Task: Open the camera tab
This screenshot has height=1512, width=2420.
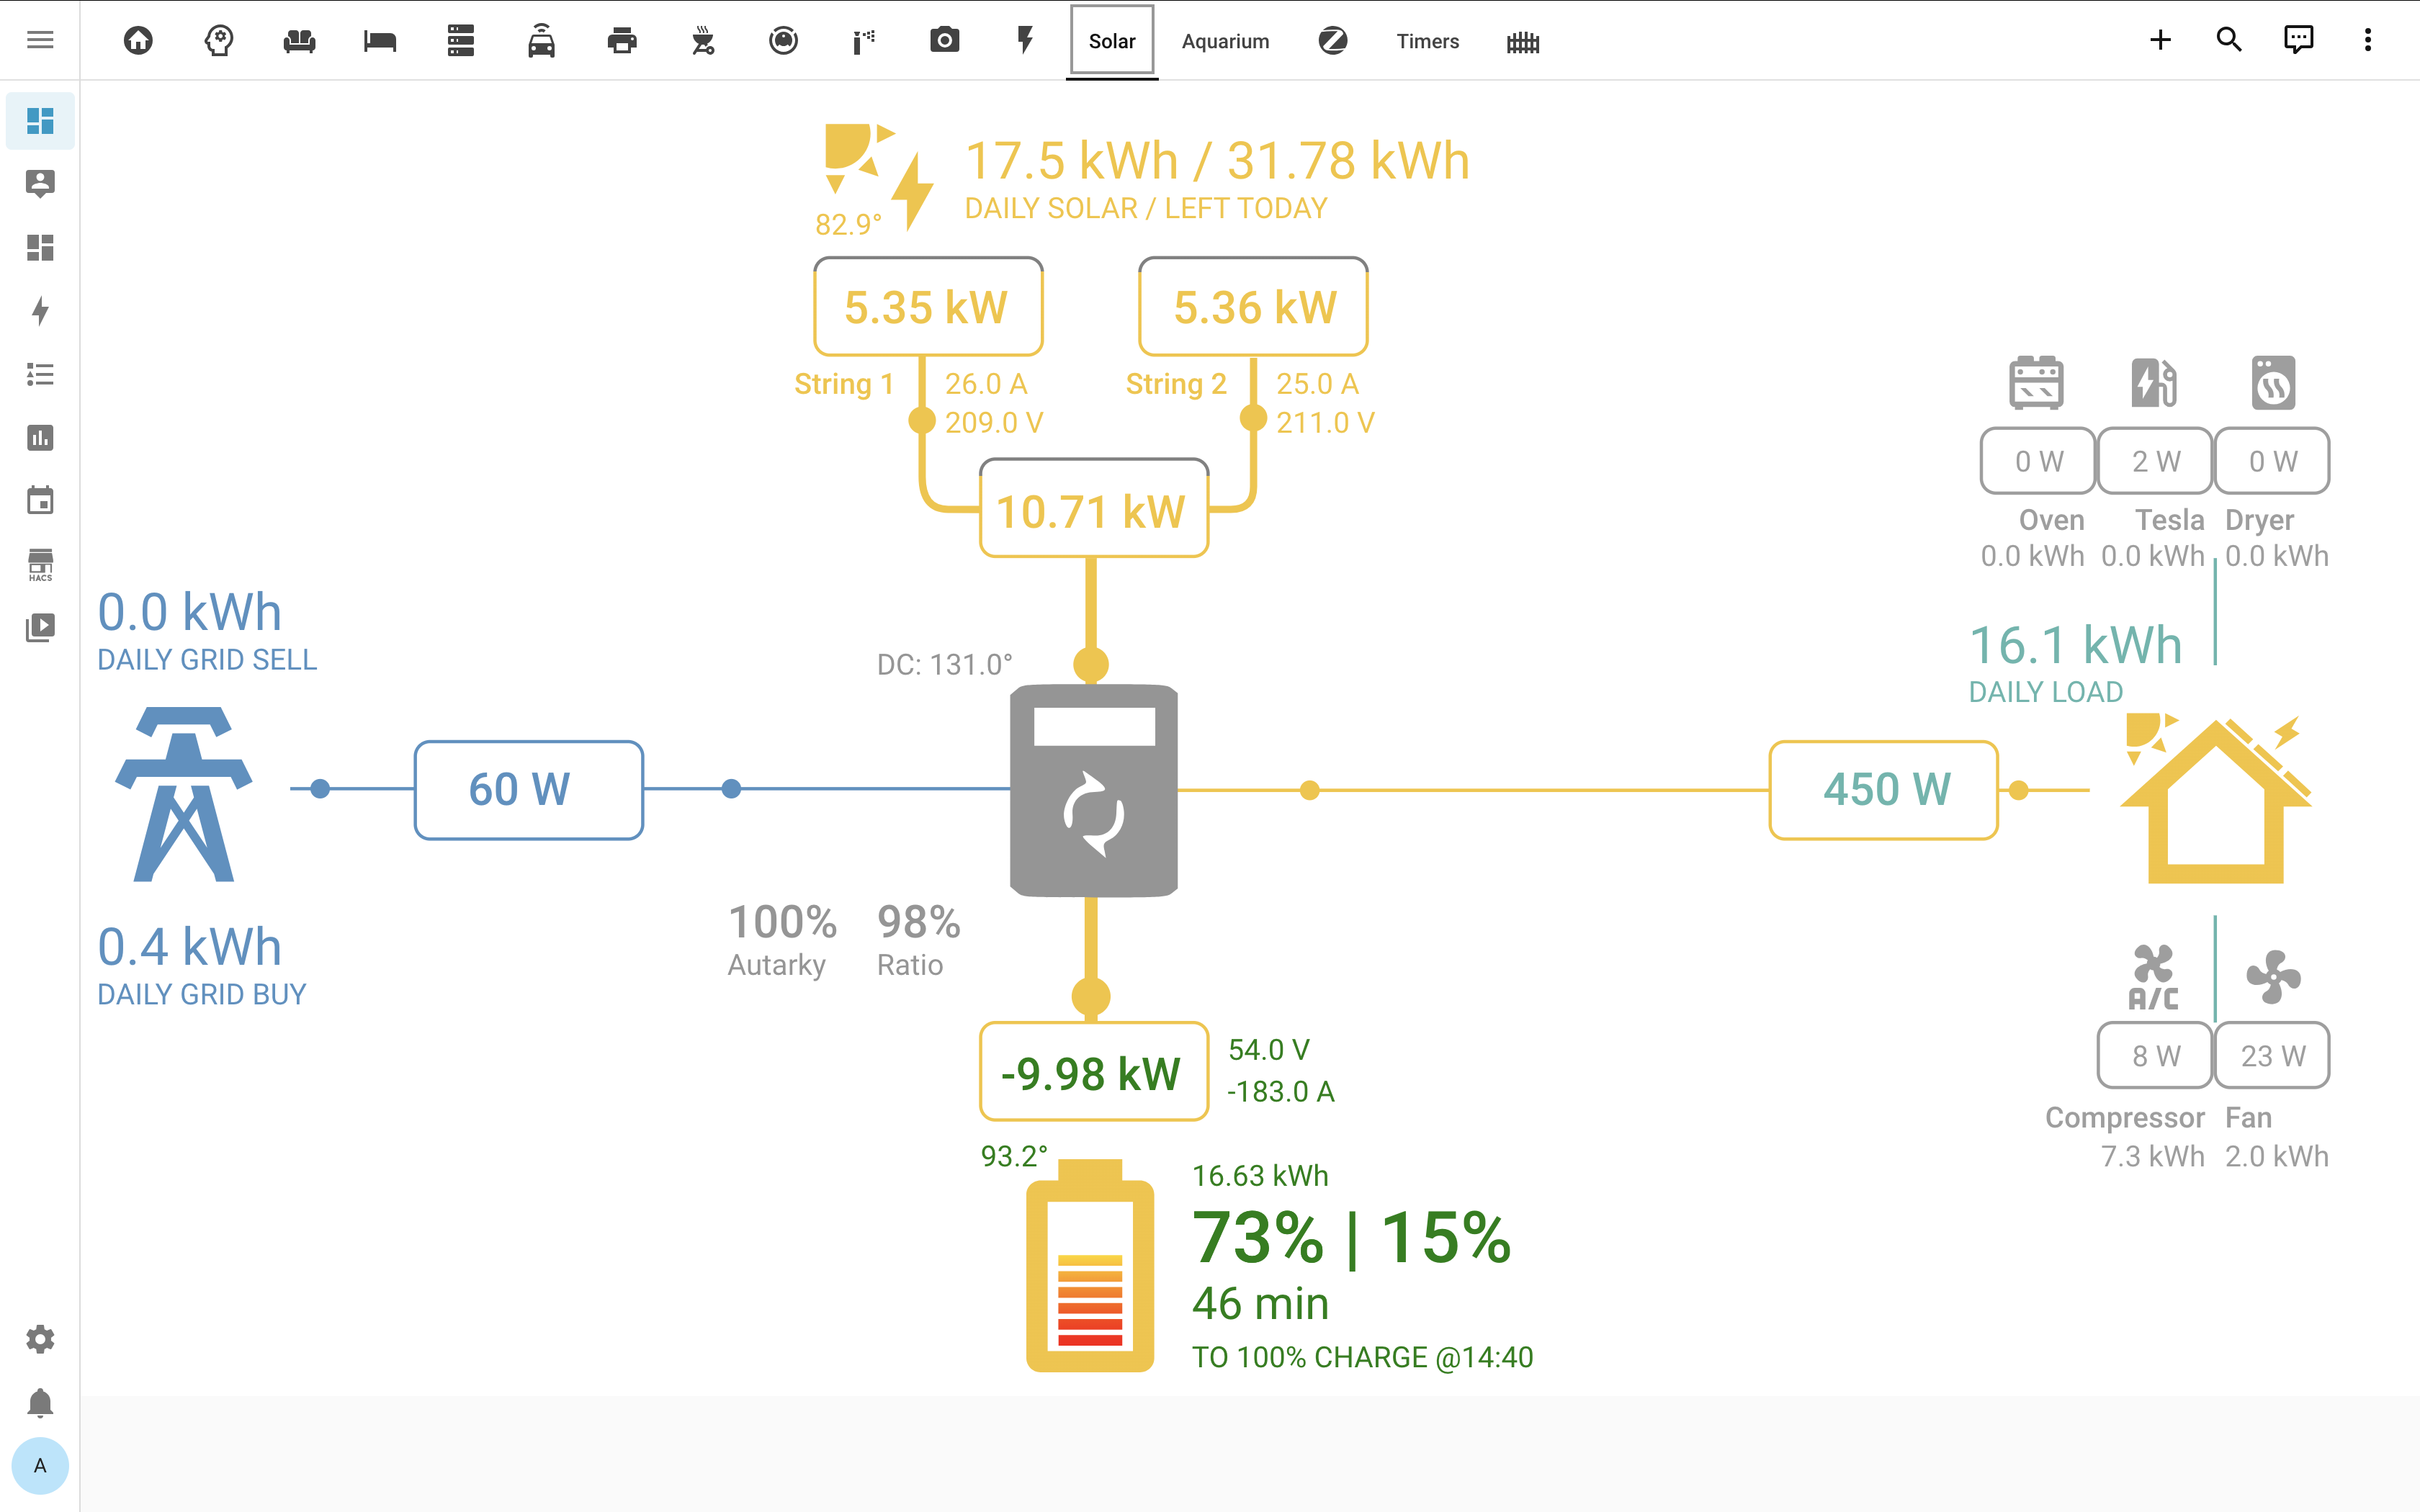Action: [x=945, y=40]
